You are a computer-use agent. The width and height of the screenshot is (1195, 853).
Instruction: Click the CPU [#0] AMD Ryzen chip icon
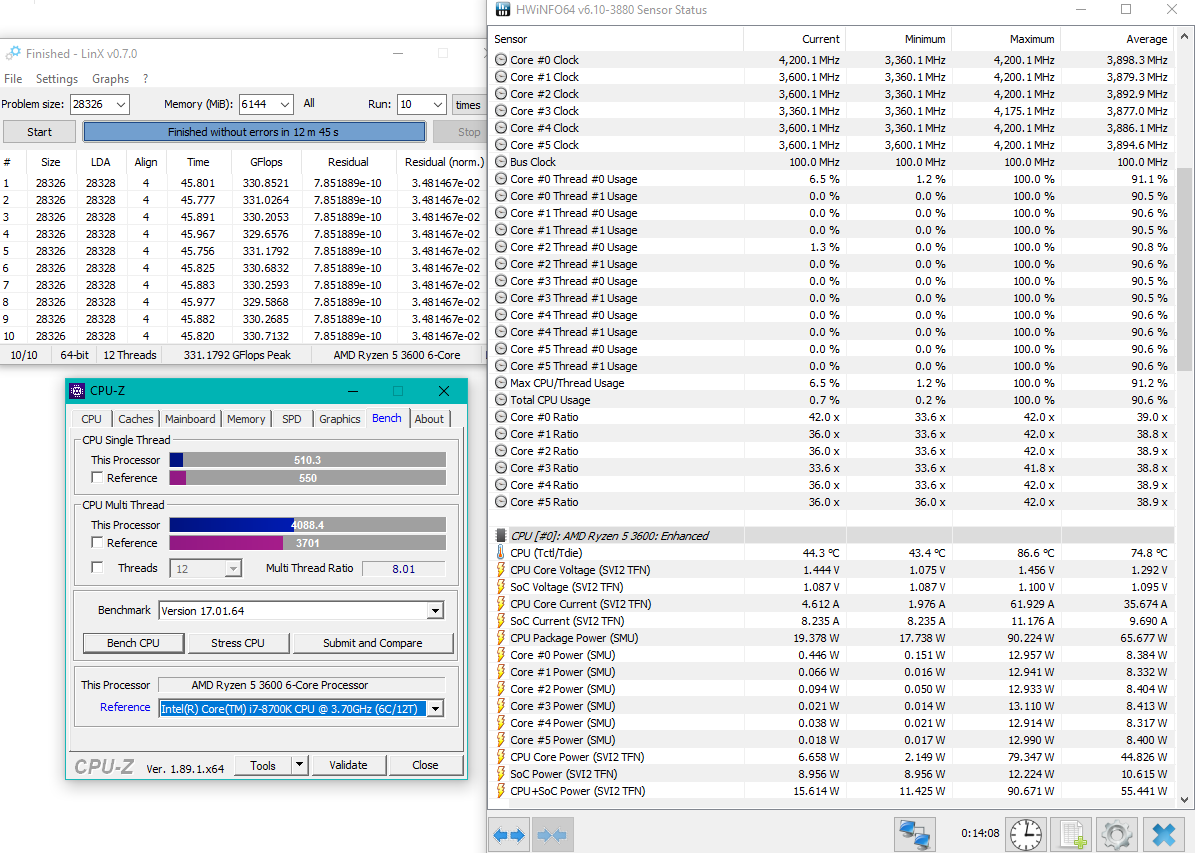click(x=501, y=536)
